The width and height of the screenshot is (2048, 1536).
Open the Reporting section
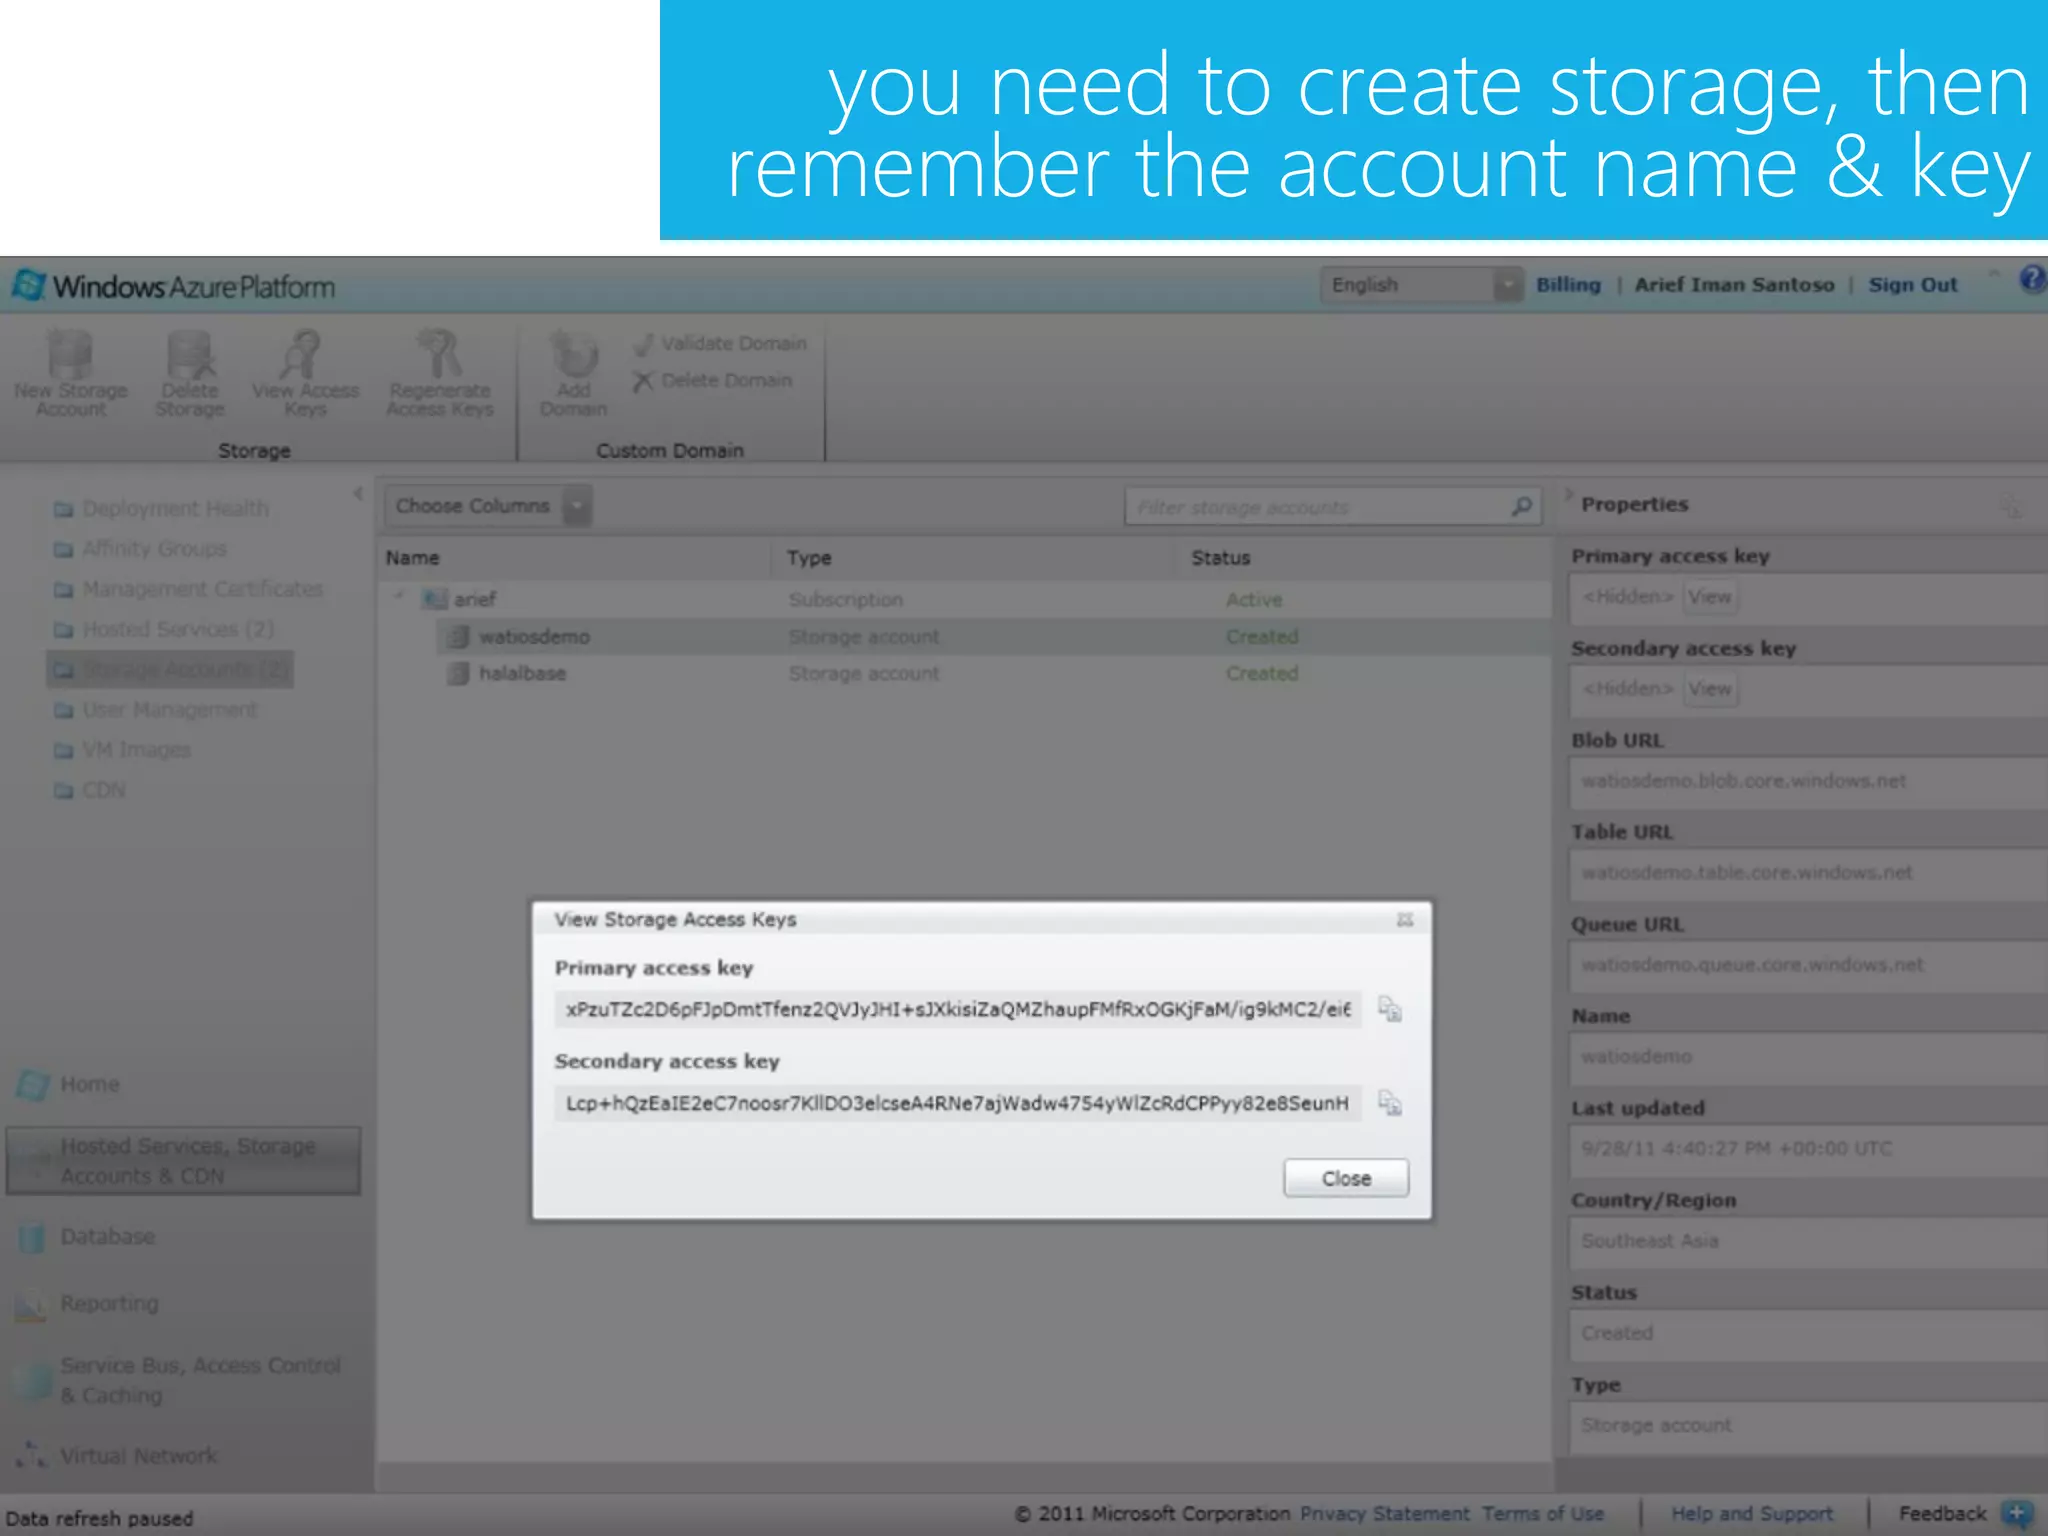pos(88,1304)
